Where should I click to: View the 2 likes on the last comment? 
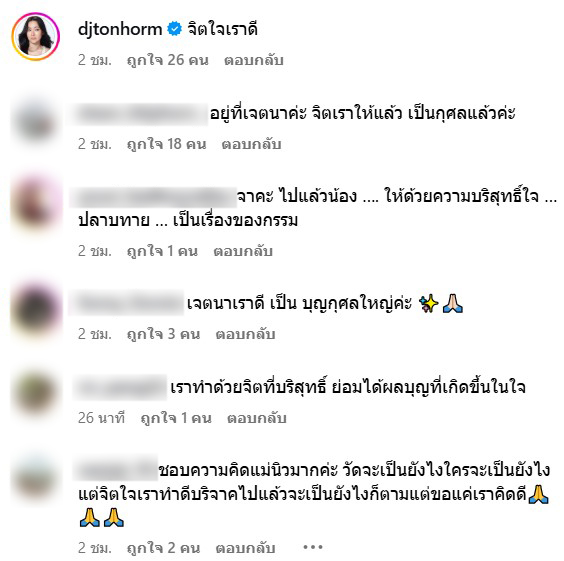pyautogui.click(x=163, y=548)
